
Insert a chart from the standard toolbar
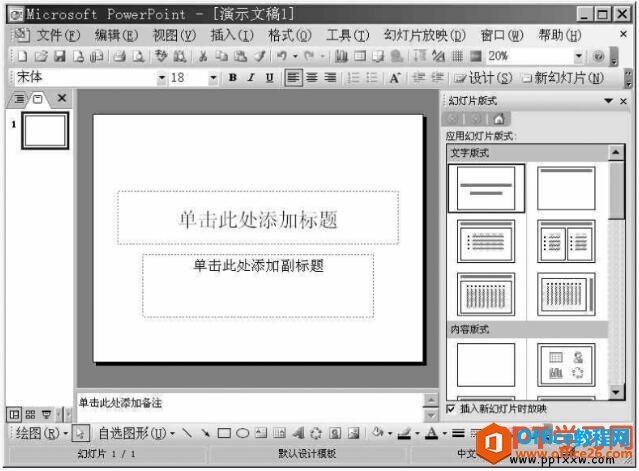pyautogui.click(x=341, y=56)
